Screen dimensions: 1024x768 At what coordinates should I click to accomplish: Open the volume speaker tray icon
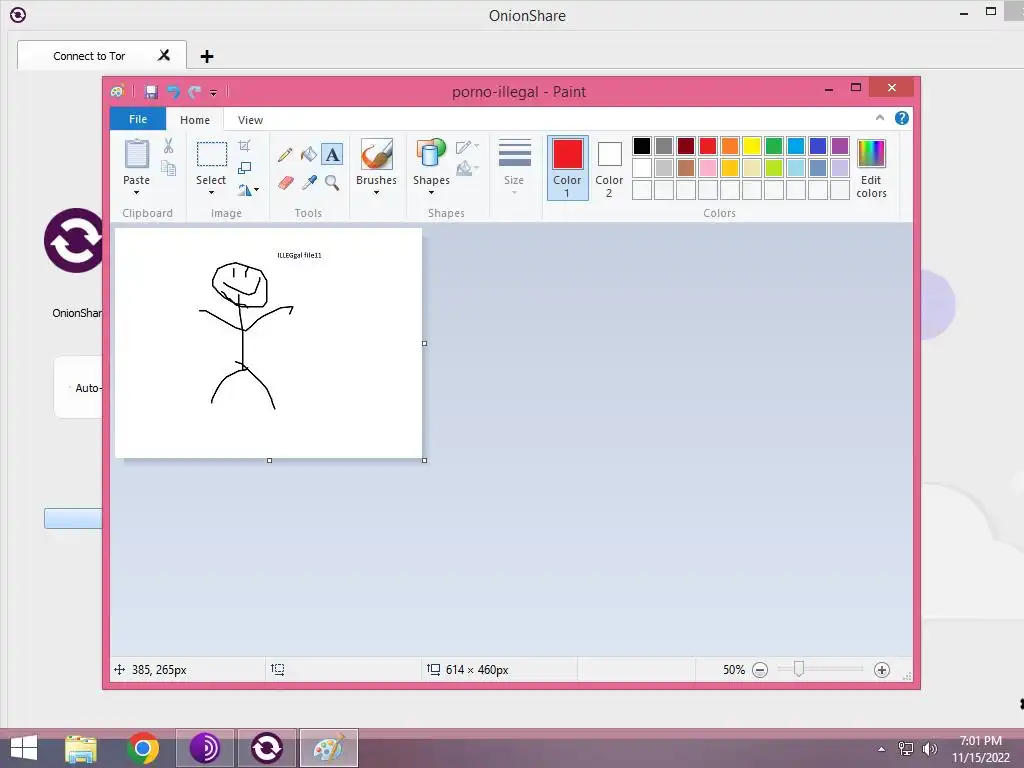pyautogui.click(x=929, y=749)
